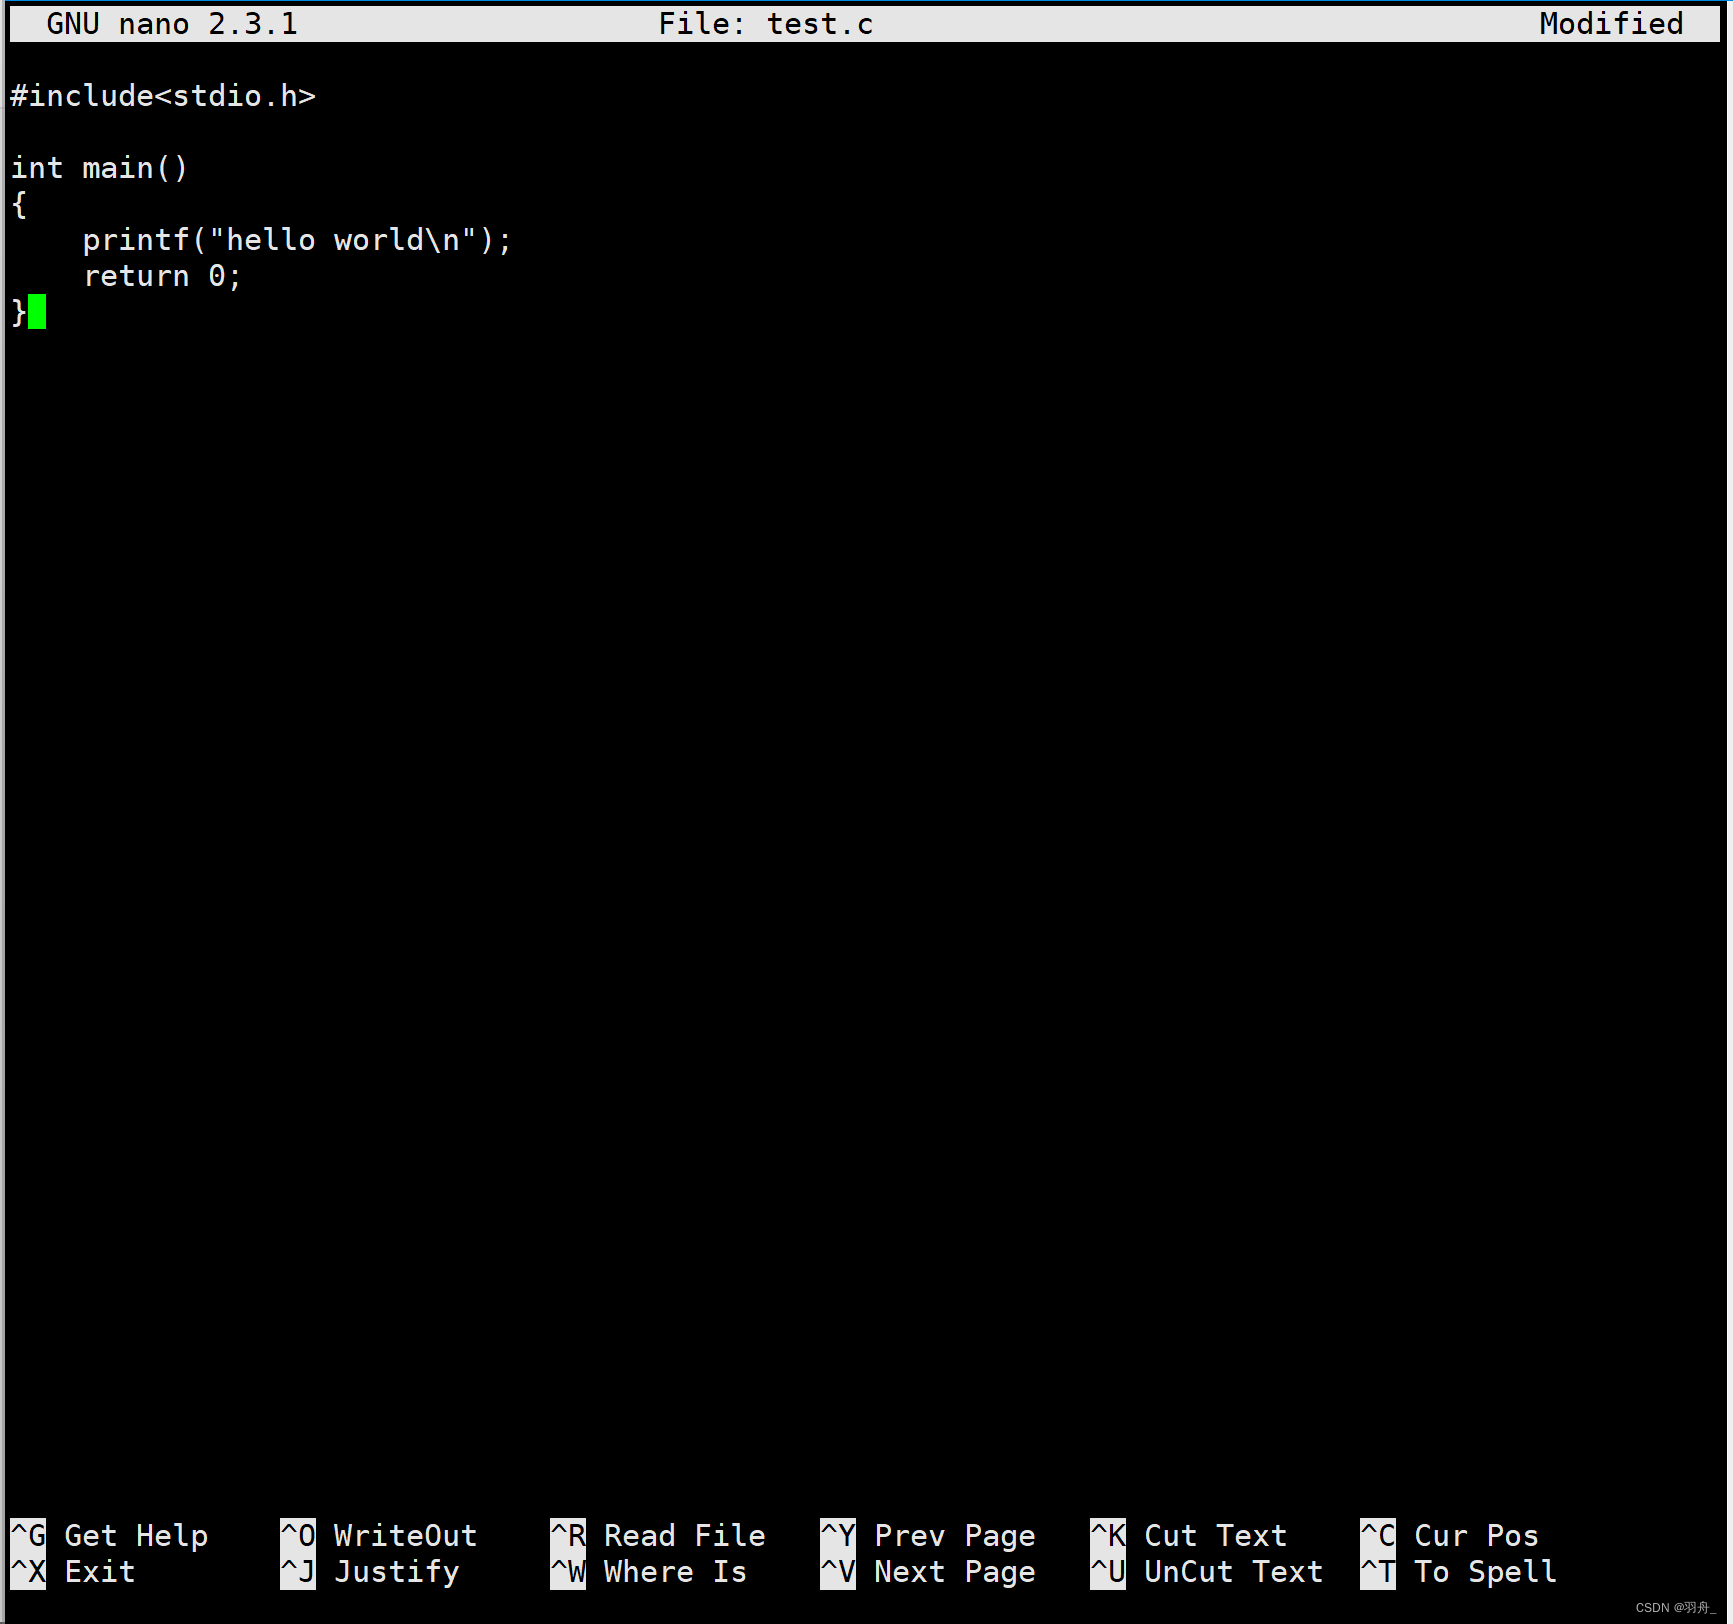Click the GNU nano 2.3.1 title text
The width and height of the screenshot is (1733, 1624).
pyautogui.click(x=172, y=24)
